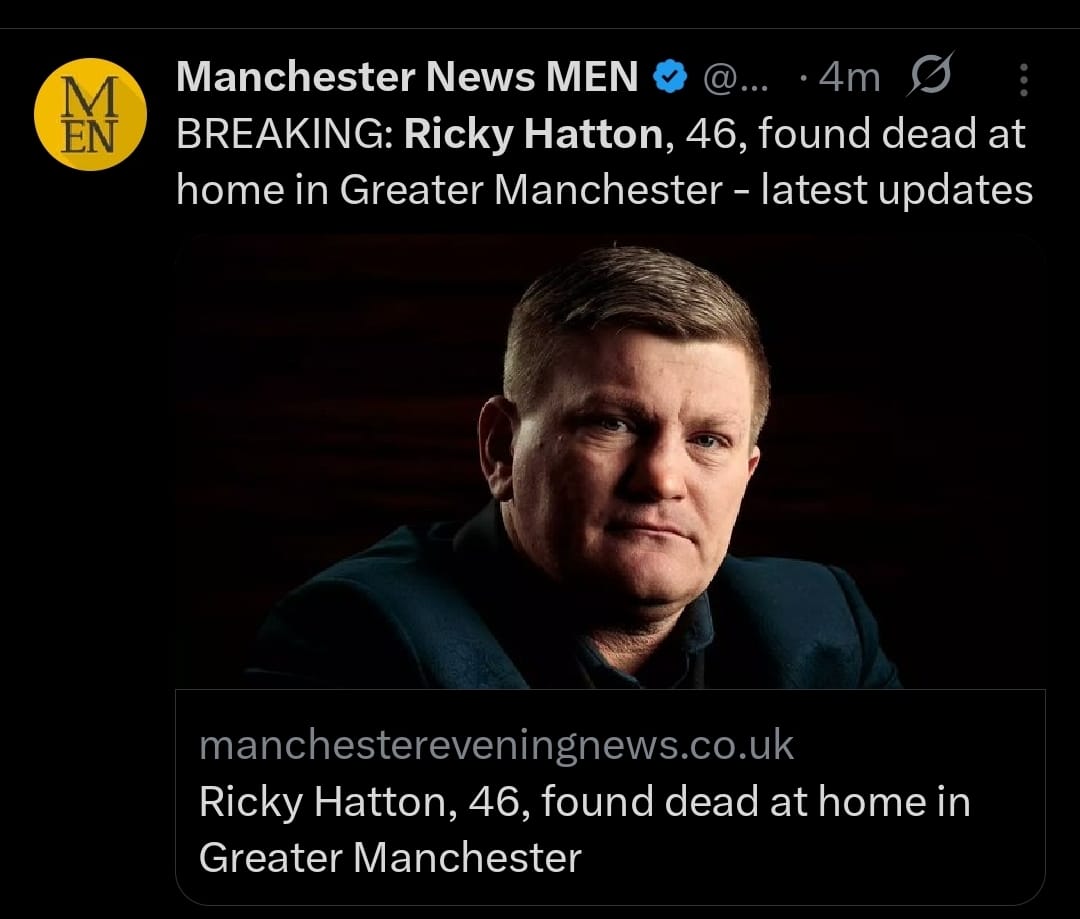
Task: Open the three-dot more options menu
Action: tap(1023, 80)
